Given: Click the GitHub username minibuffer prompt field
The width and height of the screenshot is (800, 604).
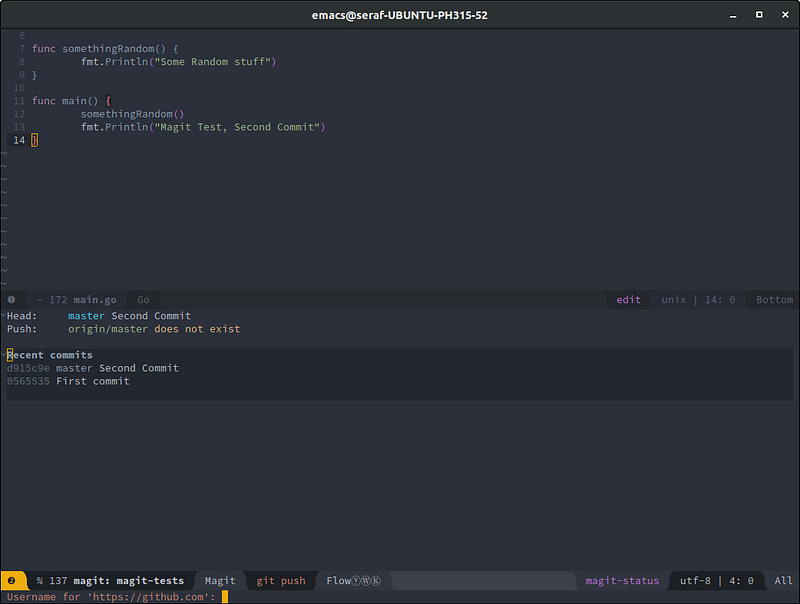Looking at the screenshot, I should [x=226, y=597].
